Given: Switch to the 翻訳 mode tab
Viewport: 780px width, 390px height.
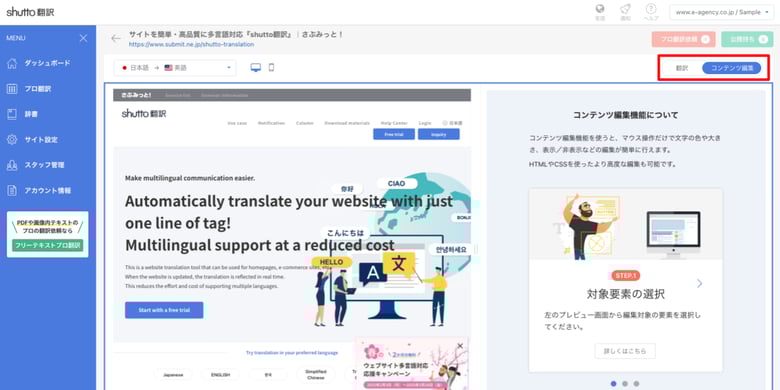Looking at the screenshot, I should click(682, 68).
